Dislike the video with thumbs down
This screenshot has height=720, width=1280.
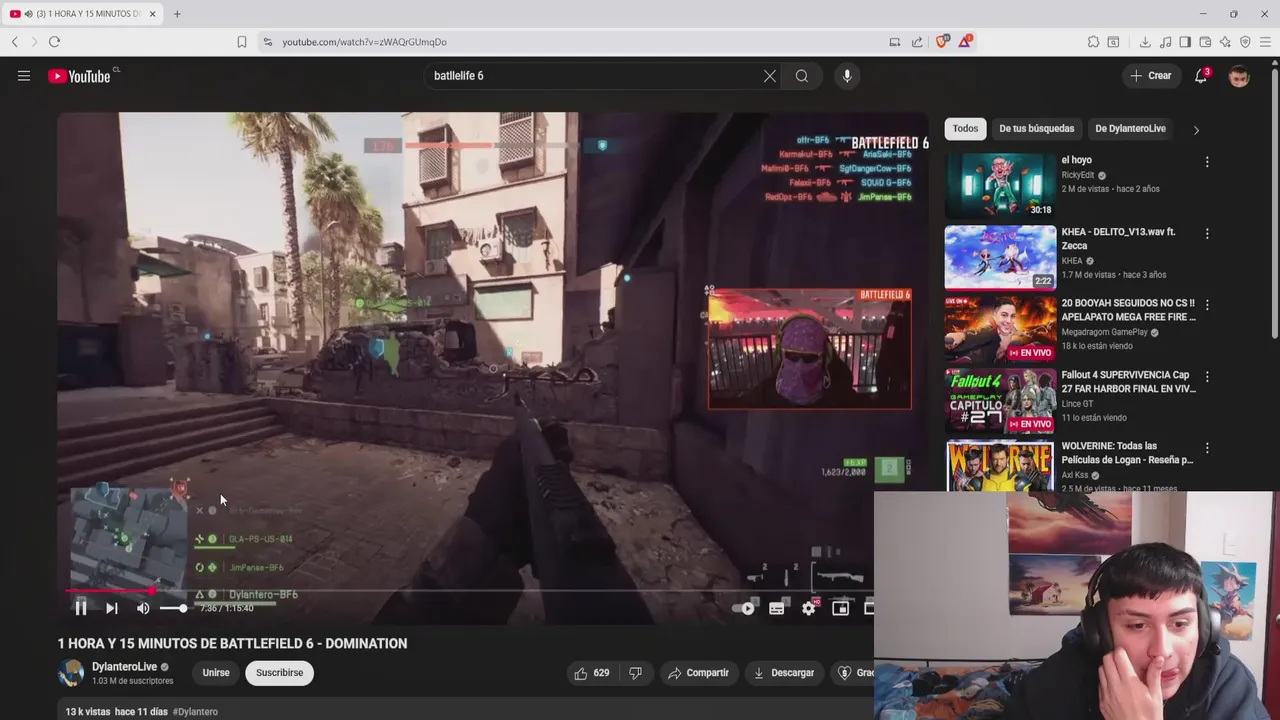click(x=635, y=673)
